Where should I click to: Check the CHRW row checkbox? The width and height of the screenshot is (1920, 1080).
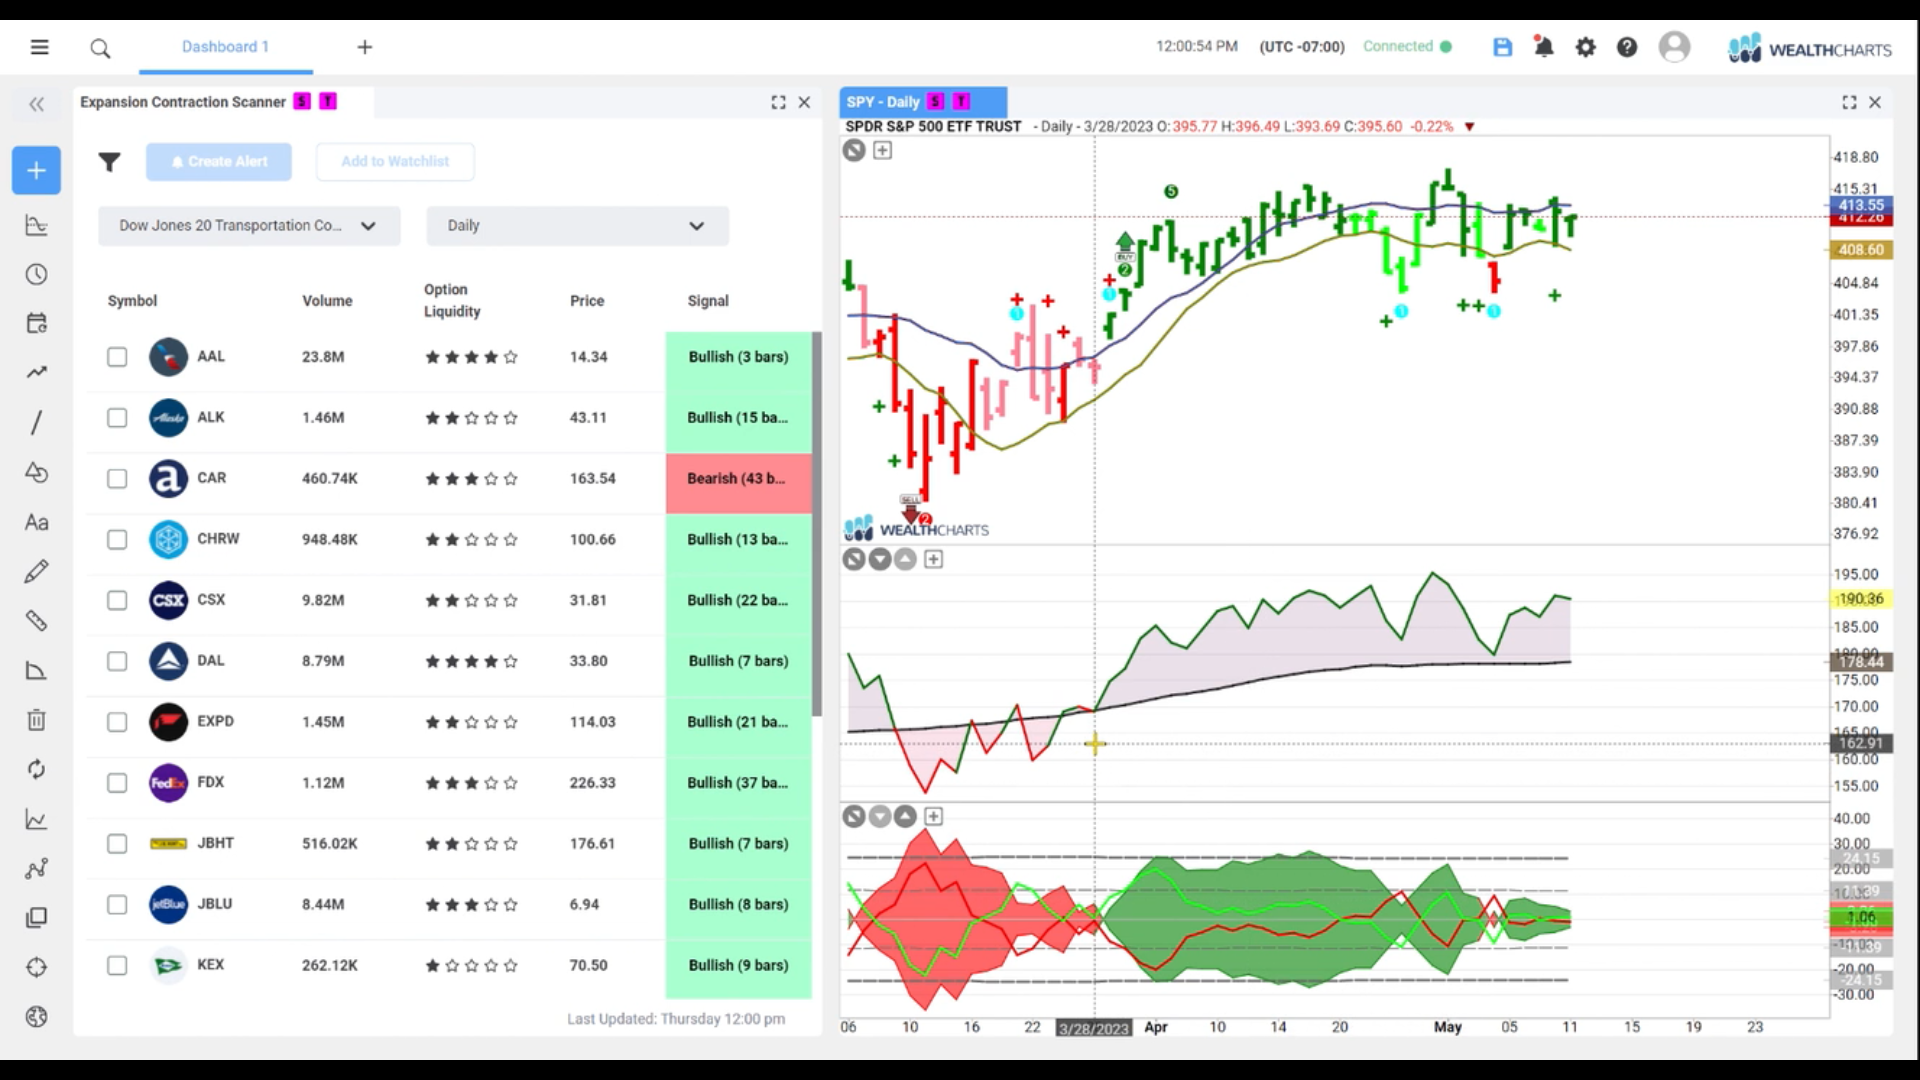click(x=117, y=540)
